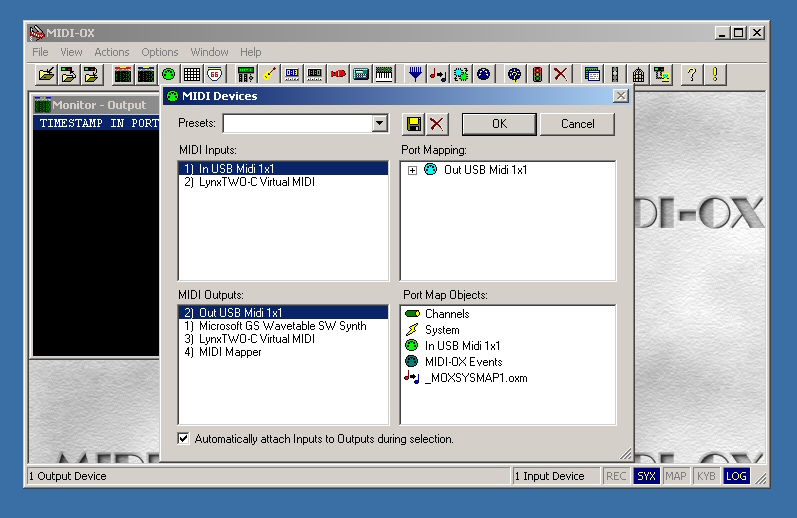Select Channels in Port Map Objects

tap(447, 314)
